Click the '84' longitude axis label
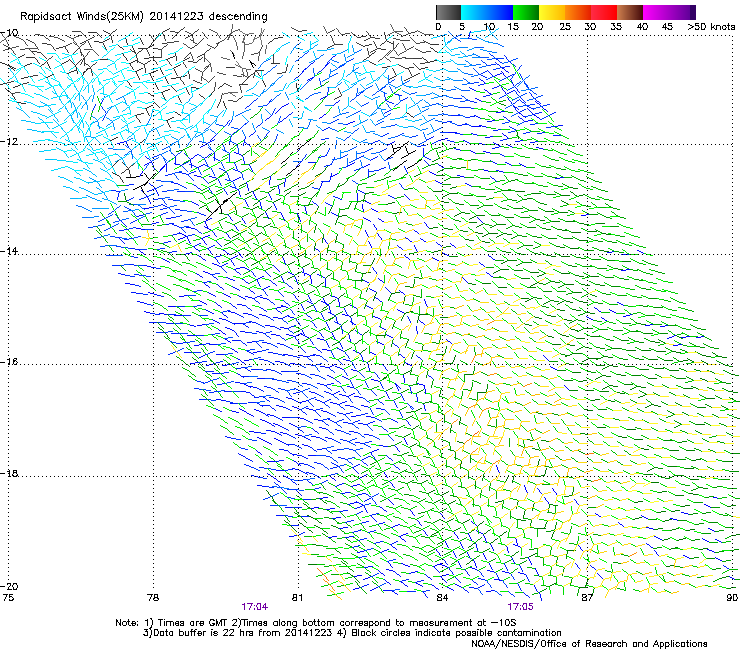 [x=442, y=598]
